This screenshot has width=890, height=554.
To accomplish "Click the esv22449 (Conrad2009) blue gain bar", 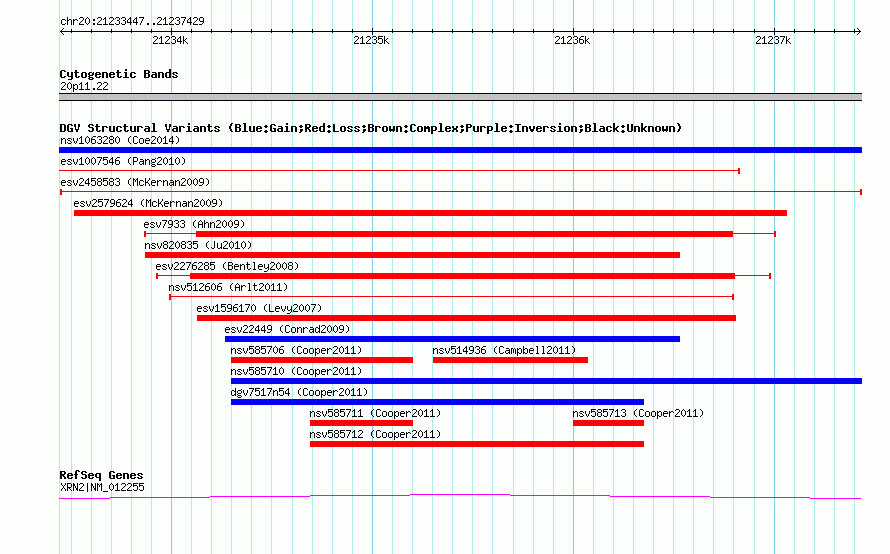I will 452,339.
